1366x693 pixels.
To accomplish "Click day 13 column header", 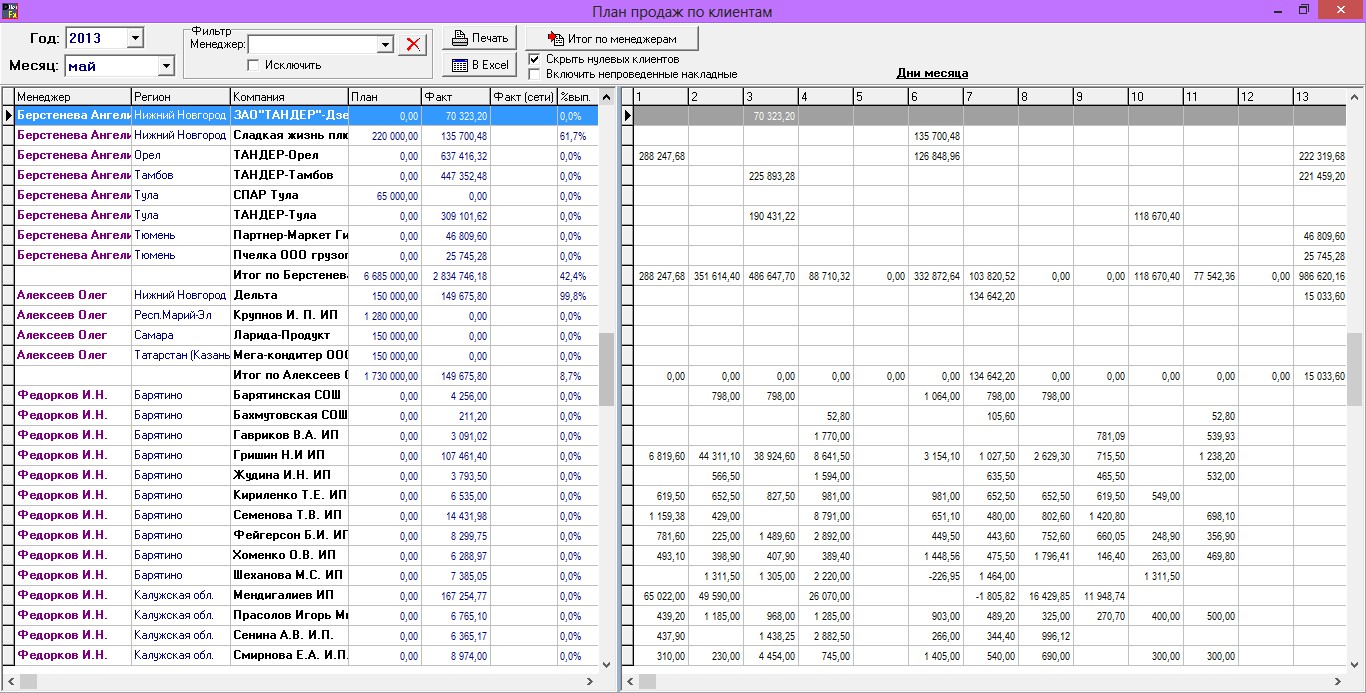I will pos(1320,97).
